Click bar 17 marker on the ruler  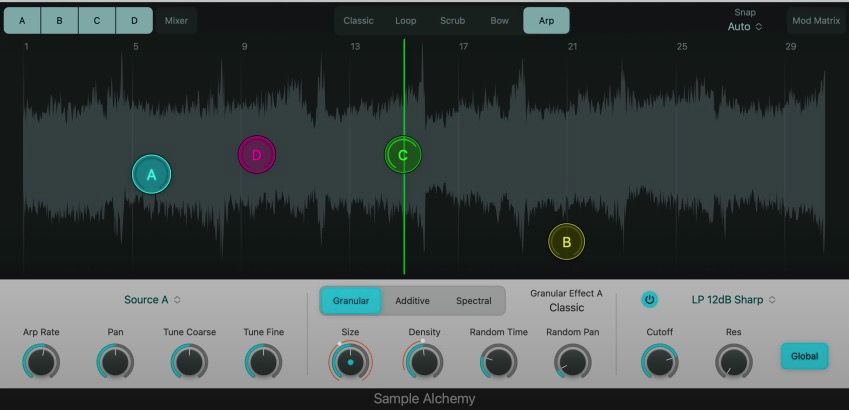(x=463, y=47)
